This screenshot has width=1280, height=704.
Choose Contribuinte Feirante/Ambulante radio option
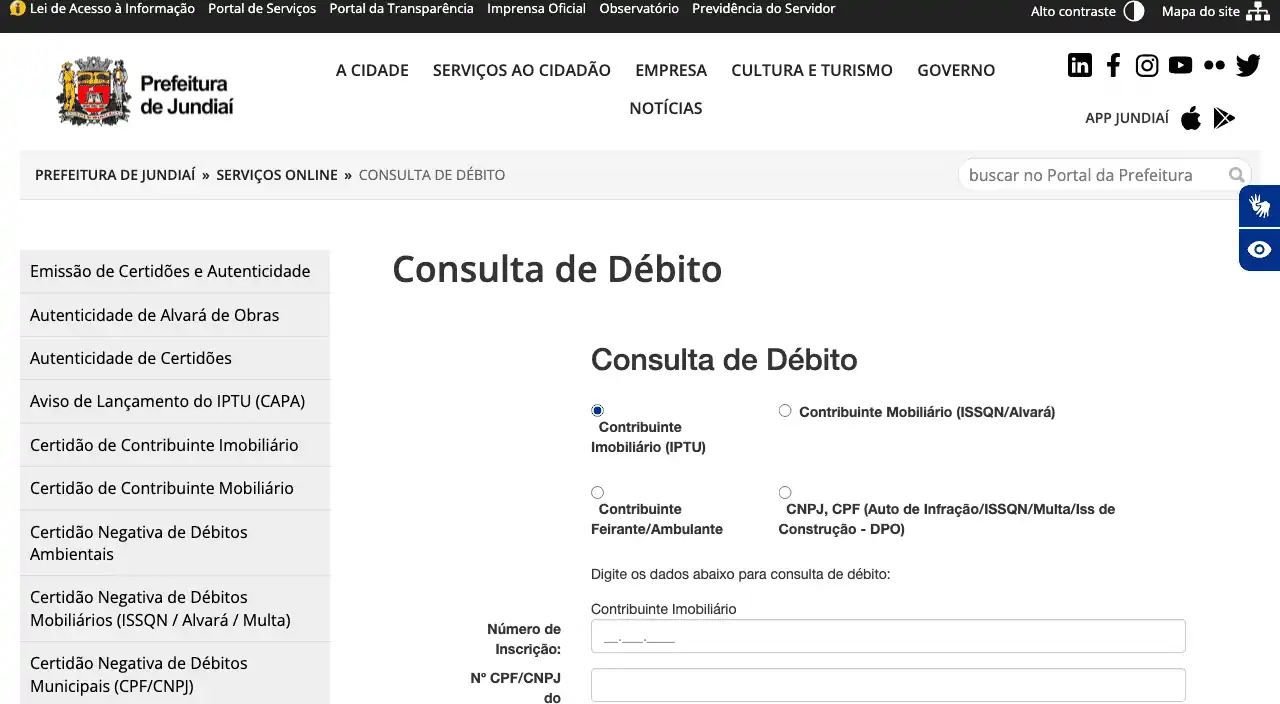pos(598,492)
